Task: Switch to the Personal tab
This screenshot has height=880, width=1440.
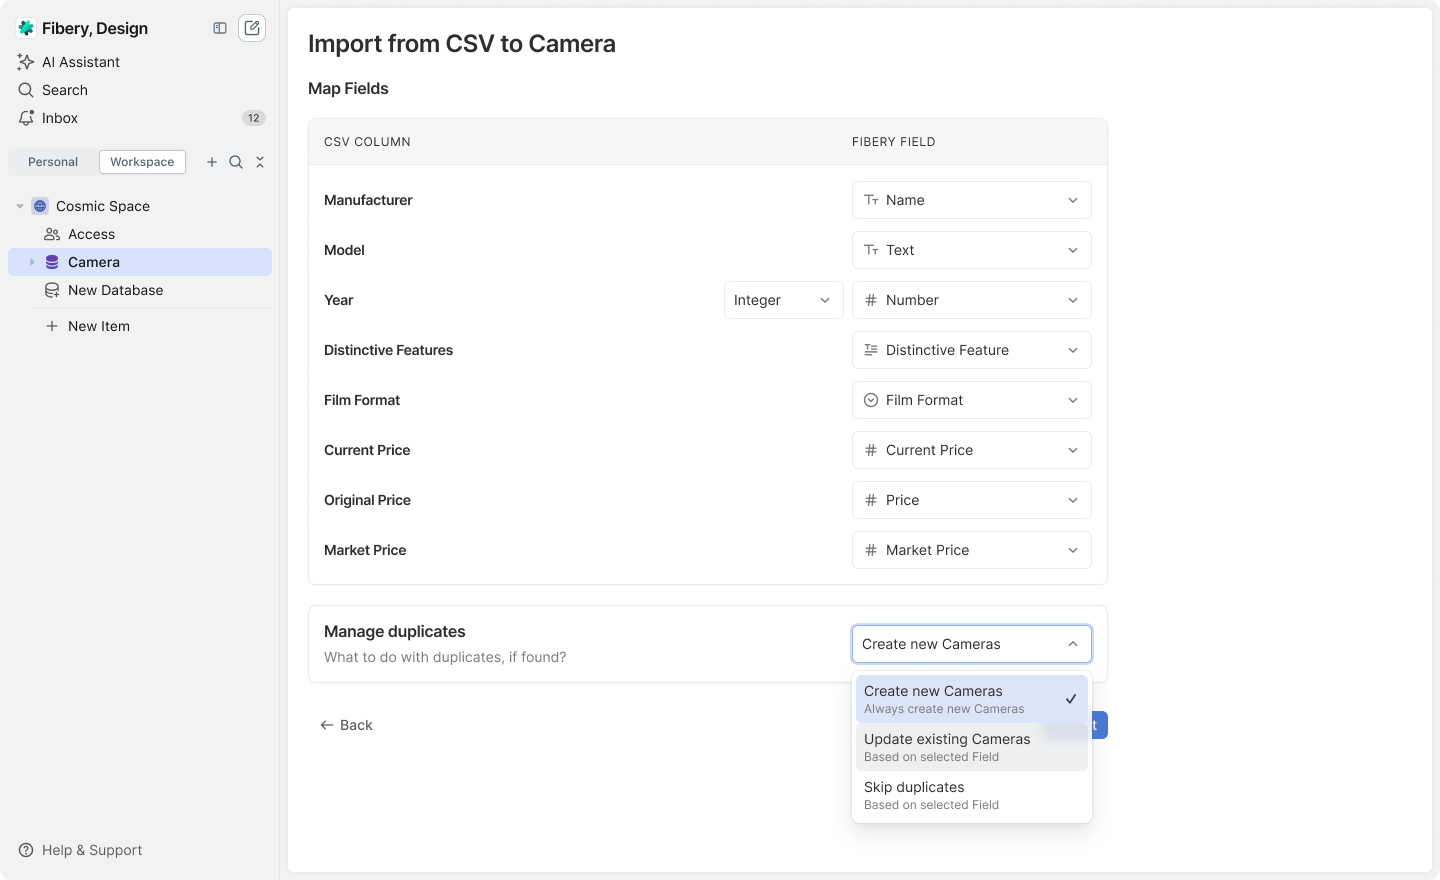Action: point(53,162)
